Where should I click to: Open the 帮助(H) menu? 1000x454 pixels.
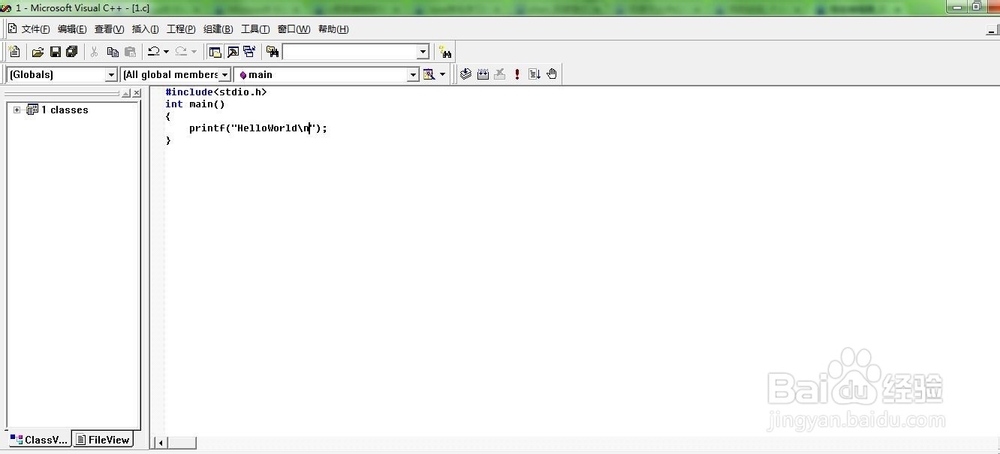[x=334, y=29]
